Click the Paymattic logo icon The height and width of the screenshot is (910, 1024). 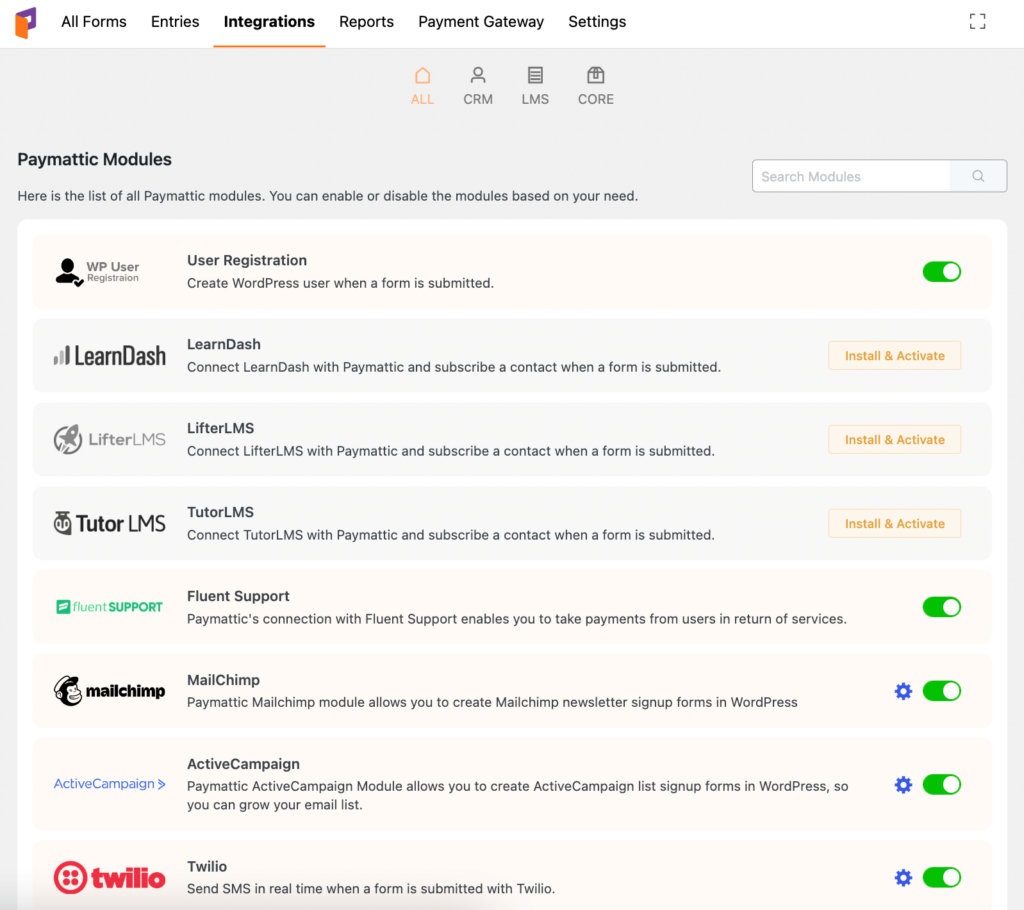coord(25,23)
